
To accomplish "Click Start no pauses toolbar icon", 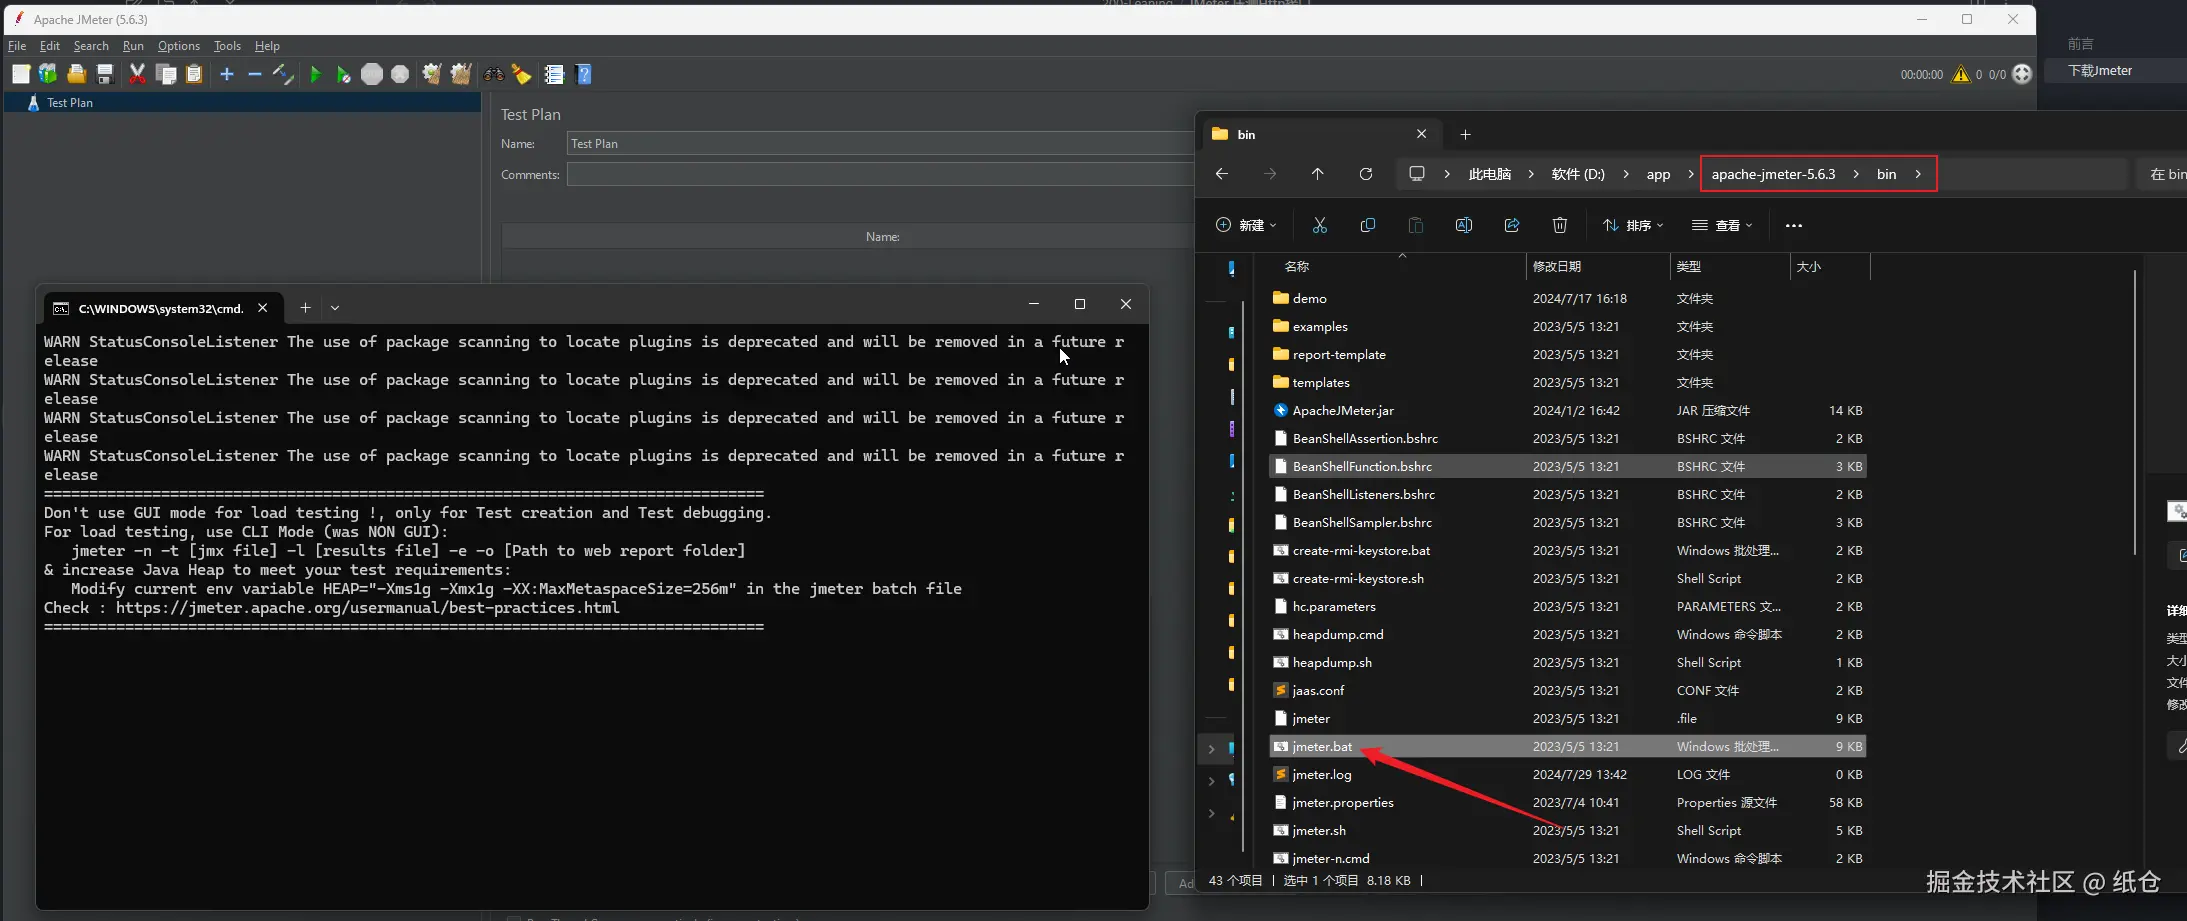I will click(x=343, y=75).
